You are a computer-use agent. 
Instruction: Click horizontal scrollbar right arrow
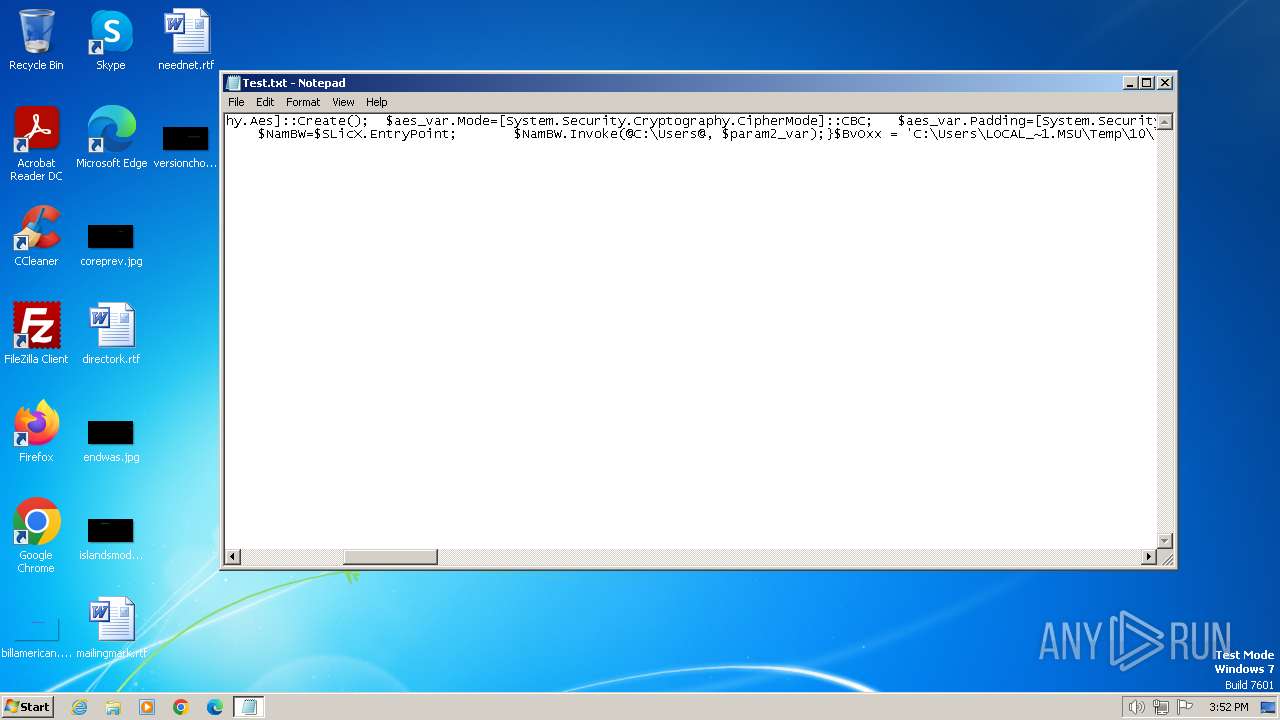1149,557
